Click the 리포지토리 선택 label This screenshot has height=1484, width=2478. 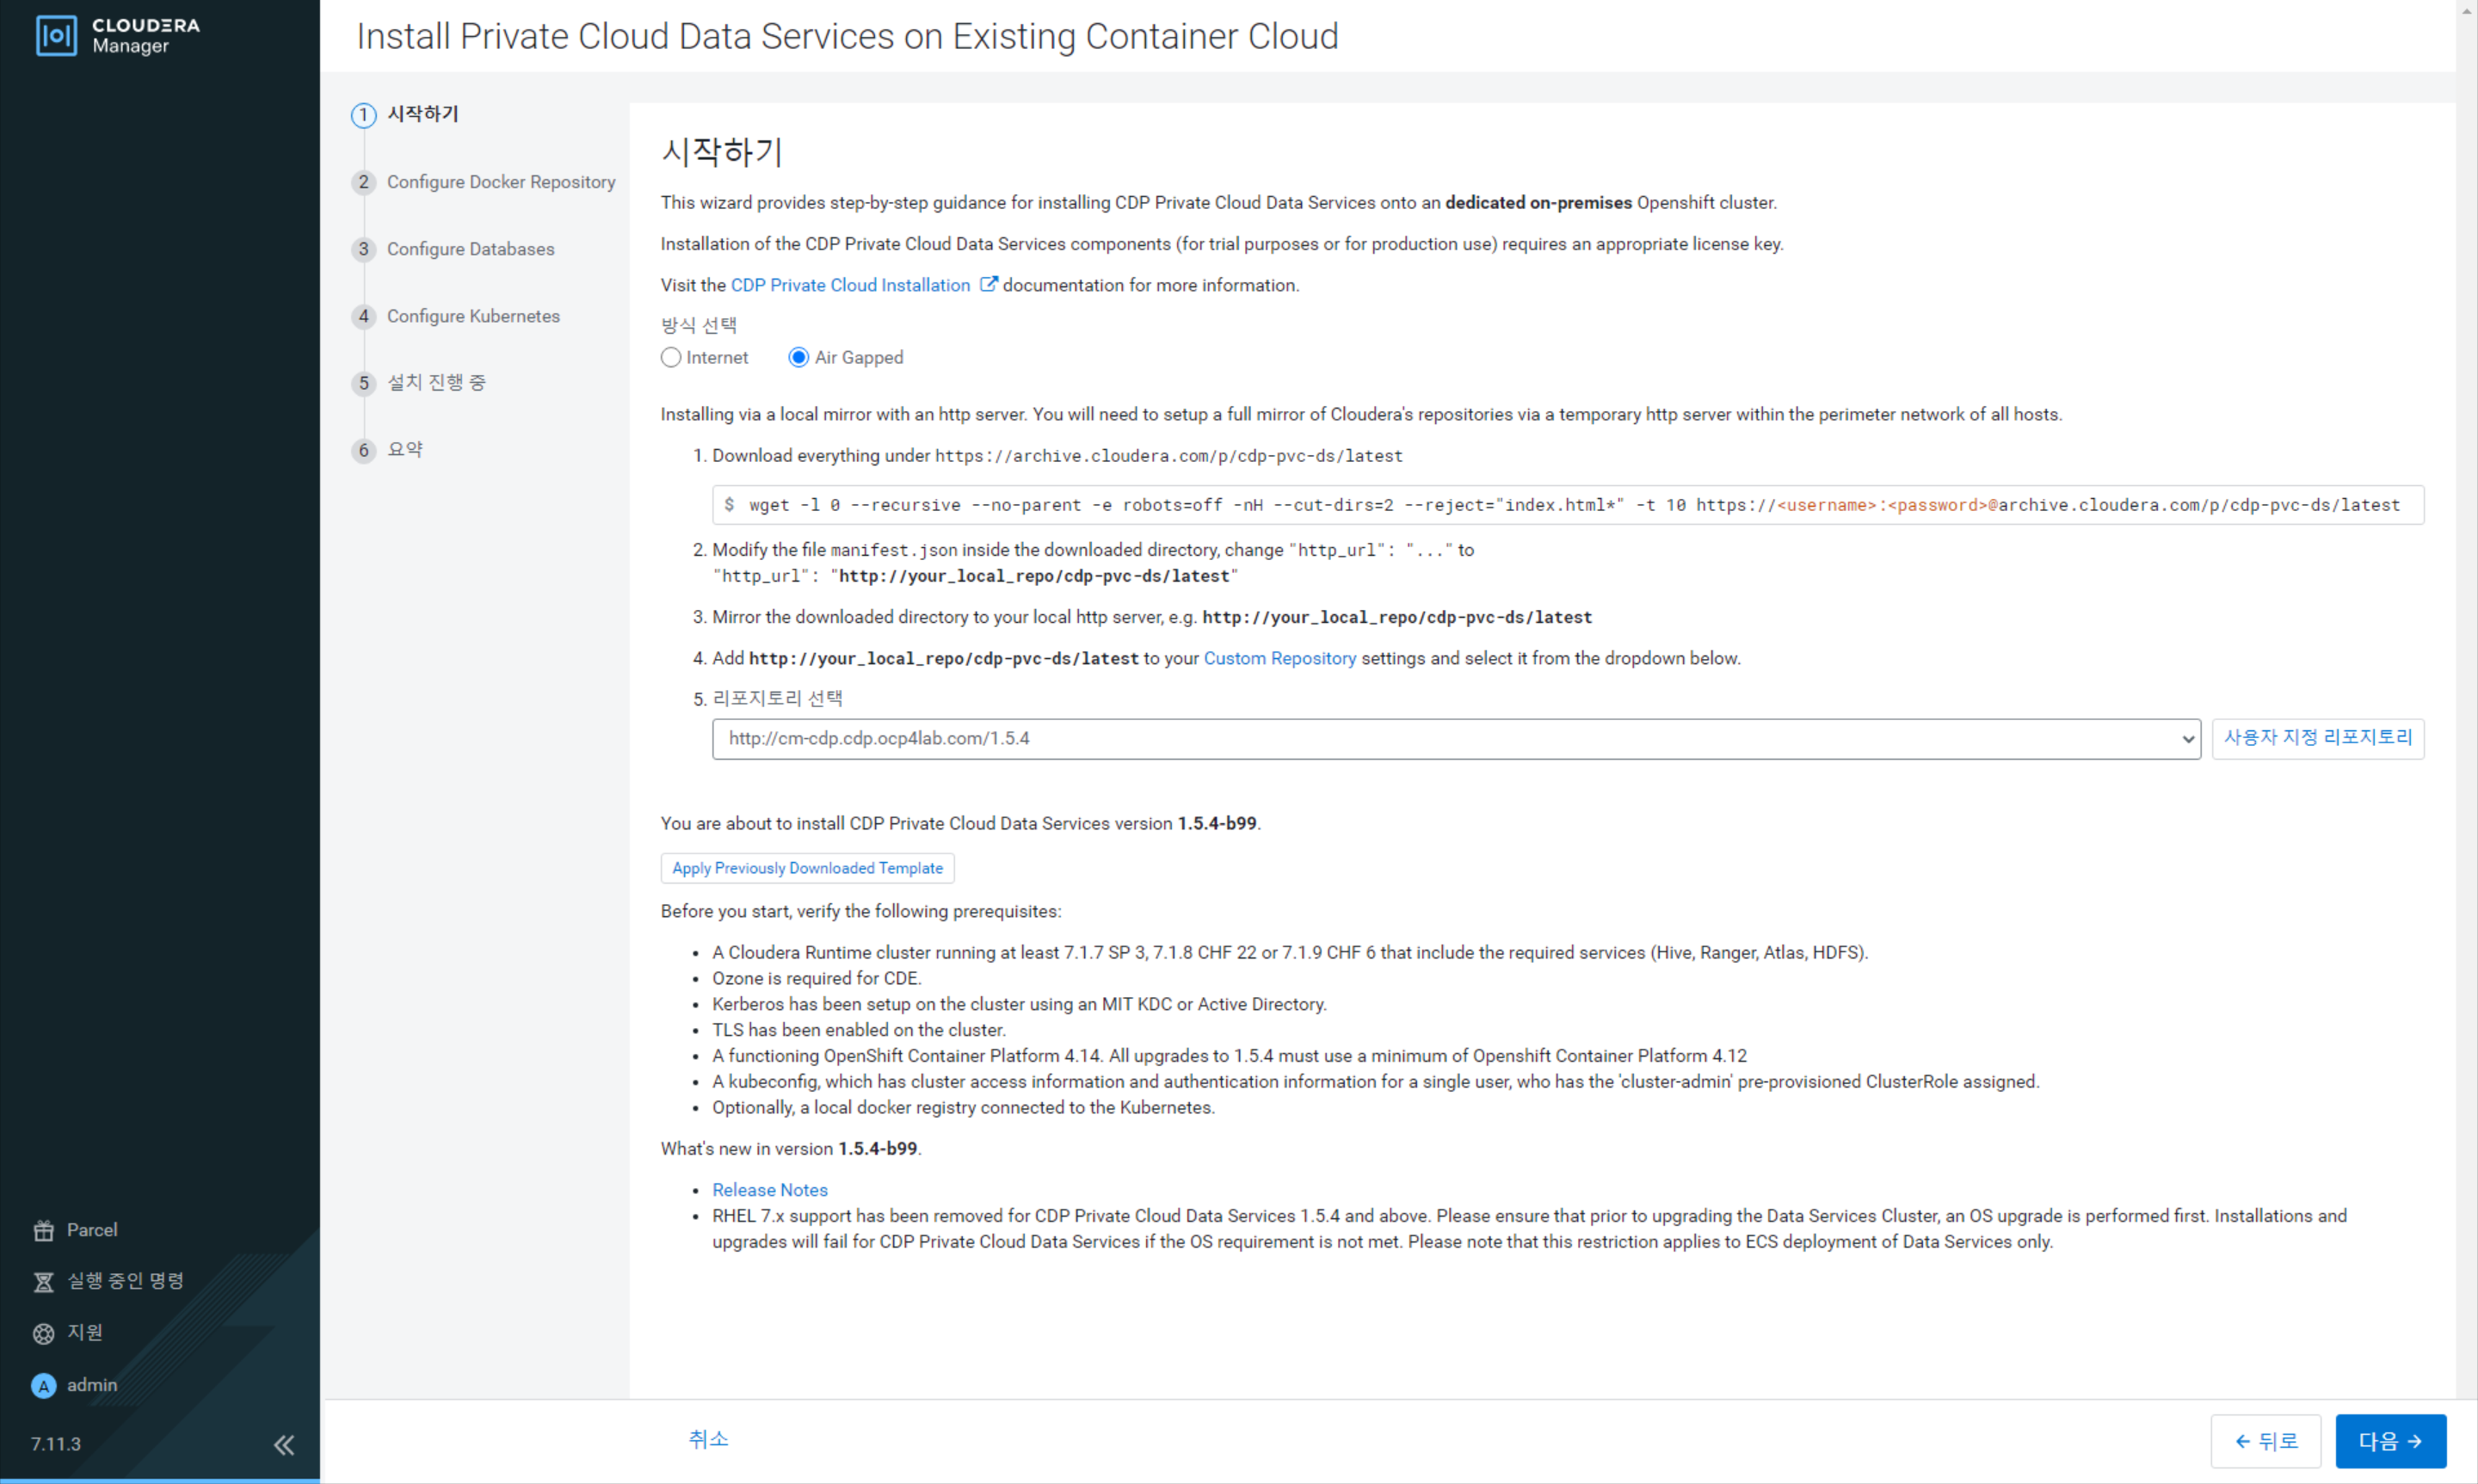pyautogui.click(x=777, y=698)
